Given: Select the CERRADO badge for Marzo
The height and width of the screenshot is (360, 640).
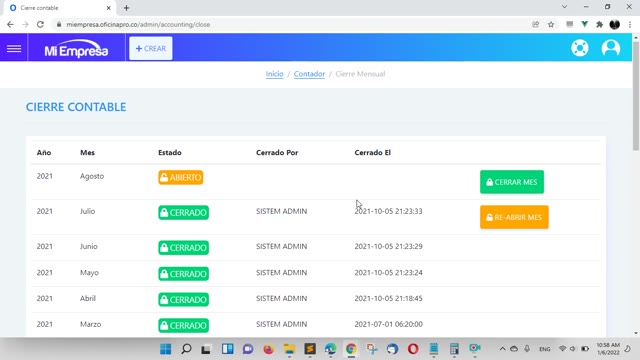Looking at the screenshot, I should pos(184,325).
